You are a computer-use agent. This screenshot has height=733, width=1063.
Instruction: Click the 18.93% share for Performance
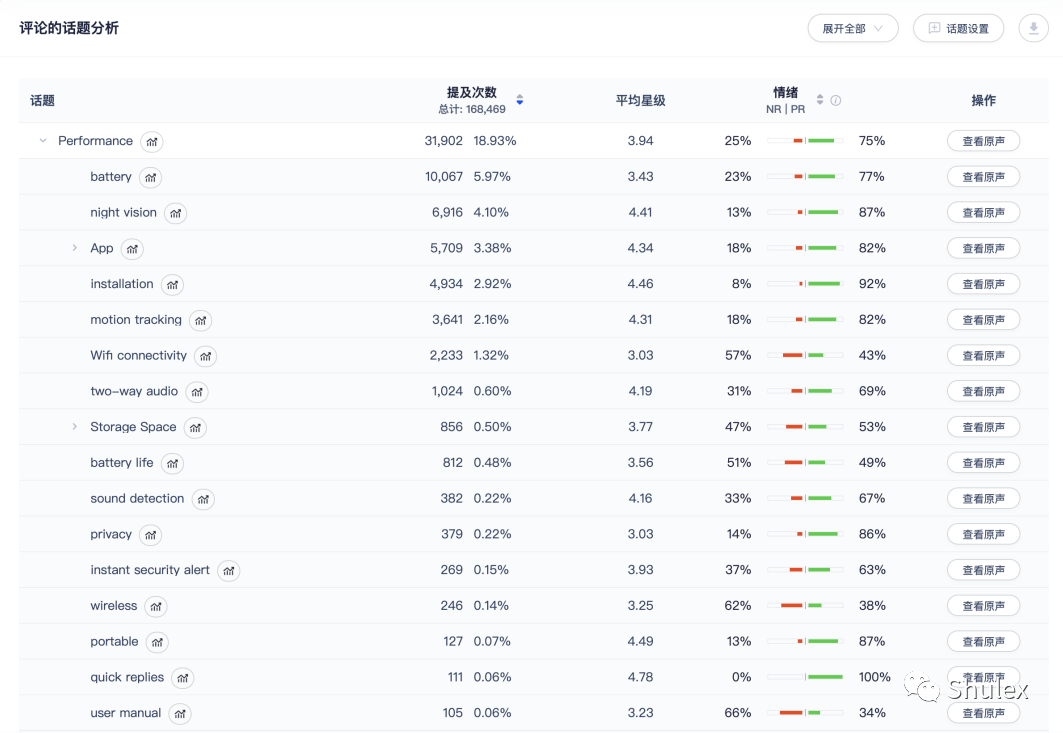tap(495, 140)
